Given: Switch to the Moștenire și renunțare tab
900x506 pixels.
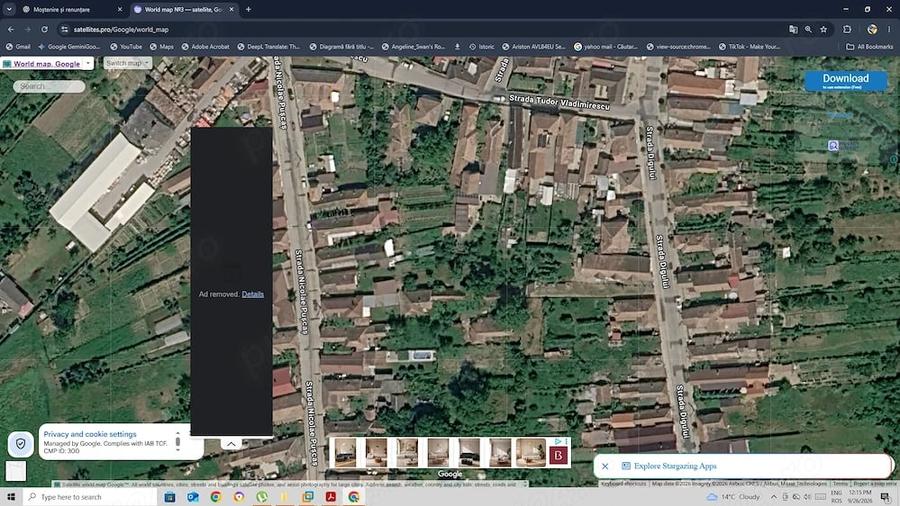Looking at the screenshot, I should click(68, 9).
